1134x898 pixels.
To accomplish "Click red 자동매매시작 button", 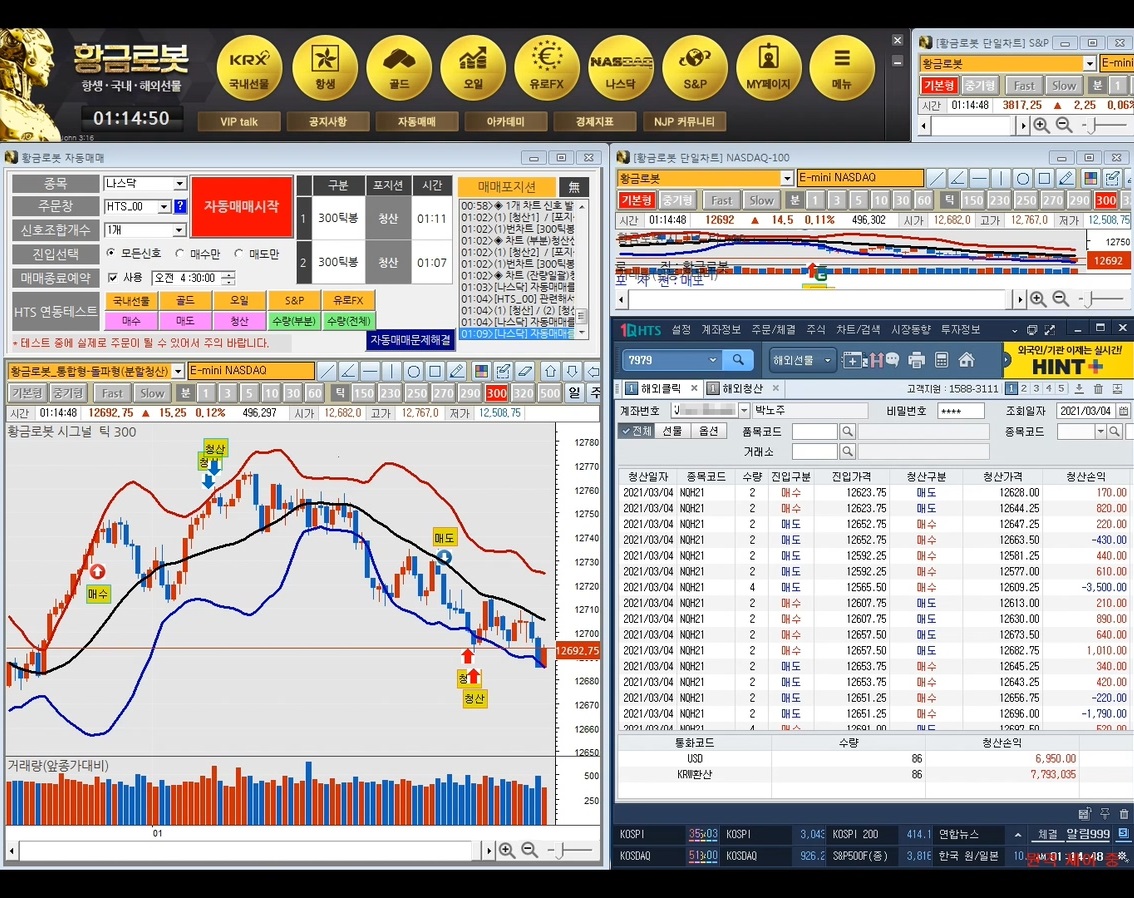I will 242,206.
